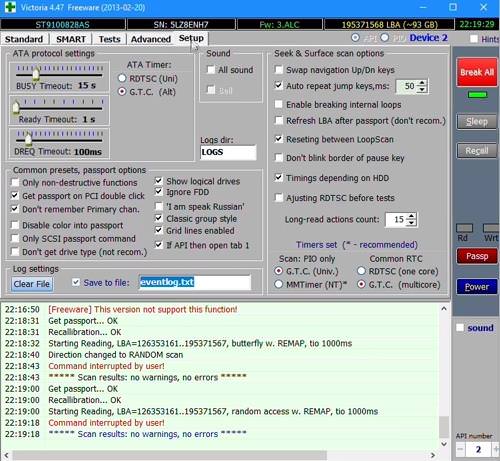
Task: Decrease Long-read actions count
Action: click(412, 223)
